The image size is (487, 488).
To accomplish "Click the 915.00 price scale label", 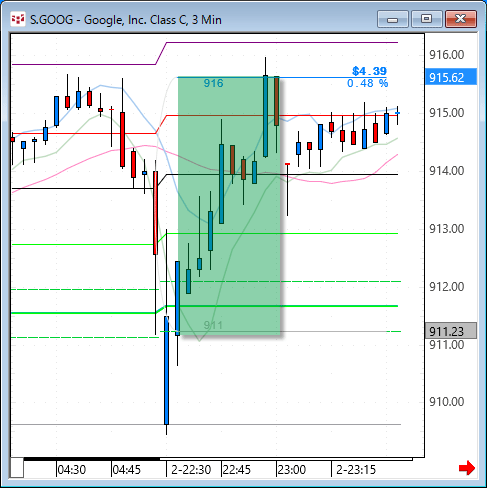I will [446, 113].
